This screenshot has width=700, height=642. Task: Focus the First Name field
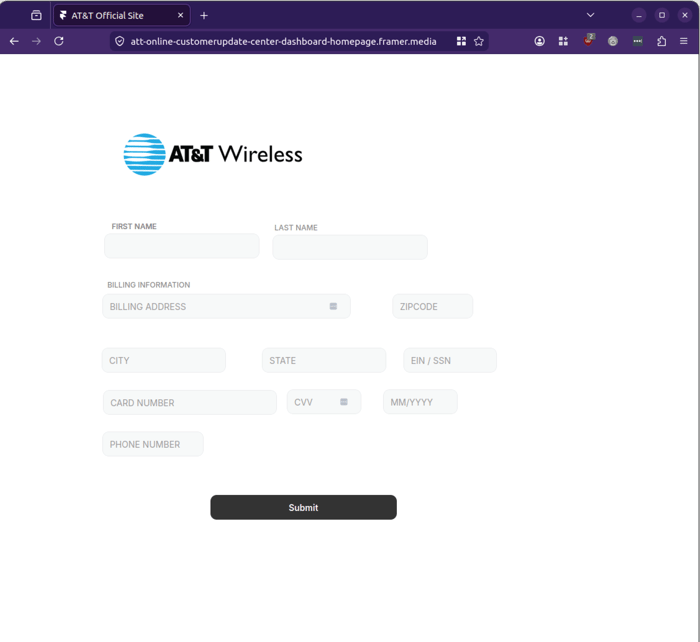(182, 246)
